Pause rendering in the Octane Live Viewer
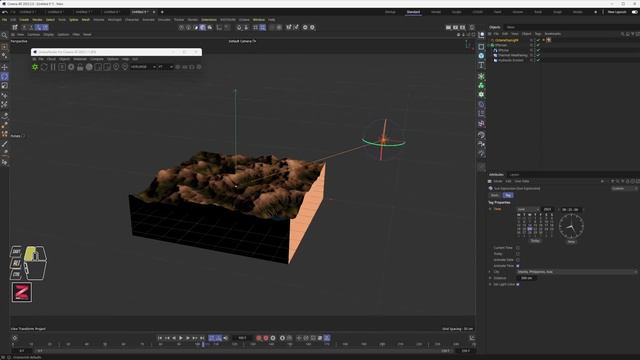Screen dimensions: 640x360 53,67
